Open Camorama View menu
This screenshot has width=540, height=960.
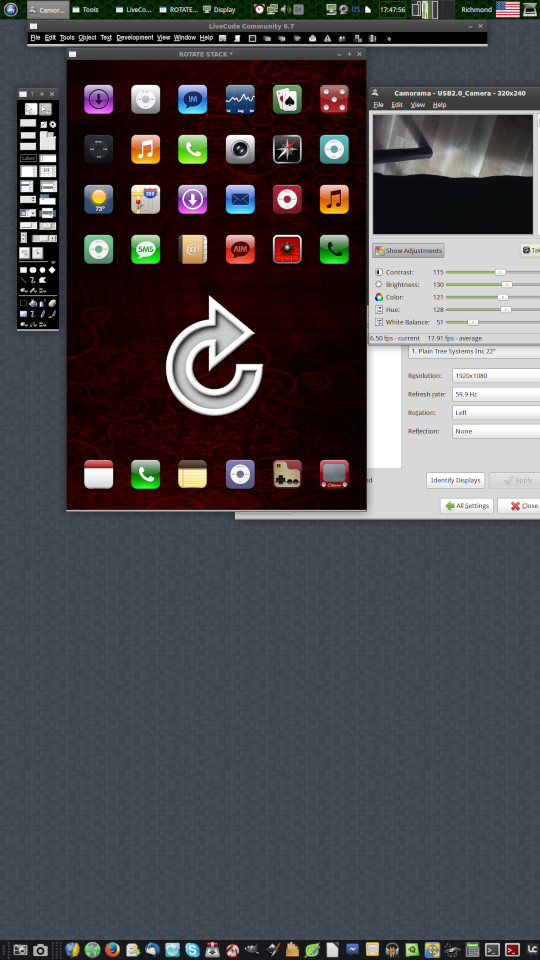pos(418,105)
